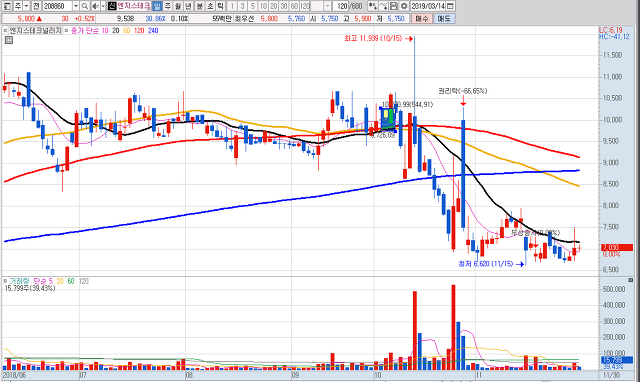Click the volume tag 15,799 on axis
Viewport: 640px width, 382px height.
coord(617,360)
